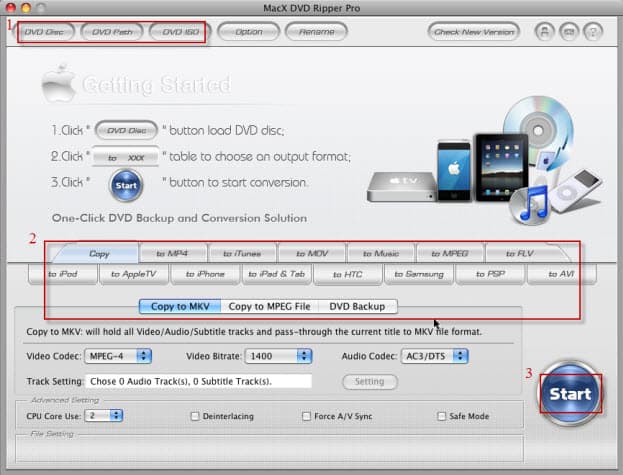Select the Copy to MPEG File segment
Screen dimensions: 623x475
tap(269, 306)
